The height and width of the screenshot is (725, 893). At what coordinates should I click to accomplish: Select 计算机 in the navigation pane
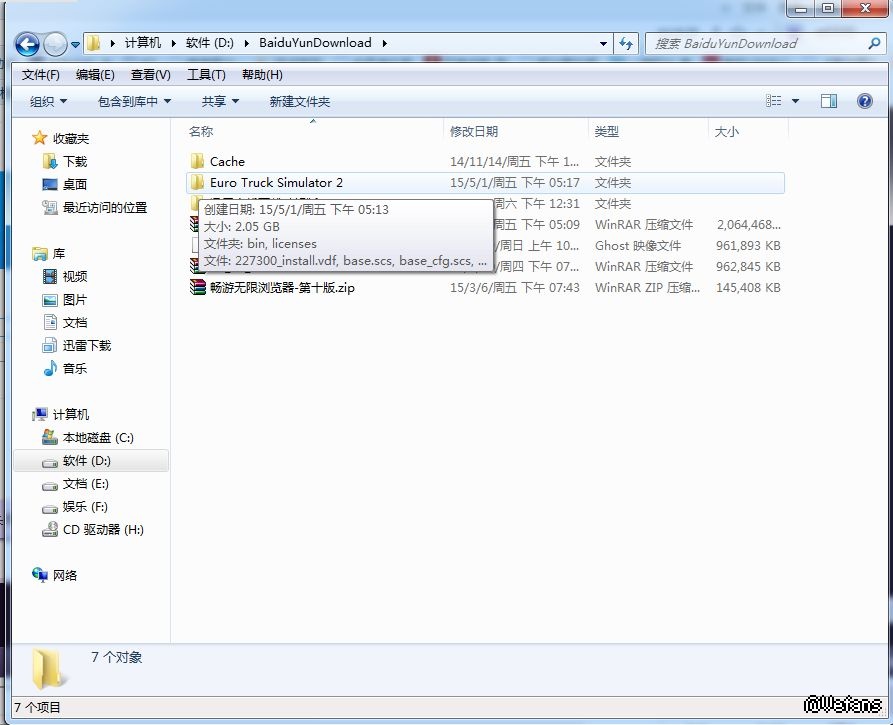pyautogui.click(x=71, y=415)
